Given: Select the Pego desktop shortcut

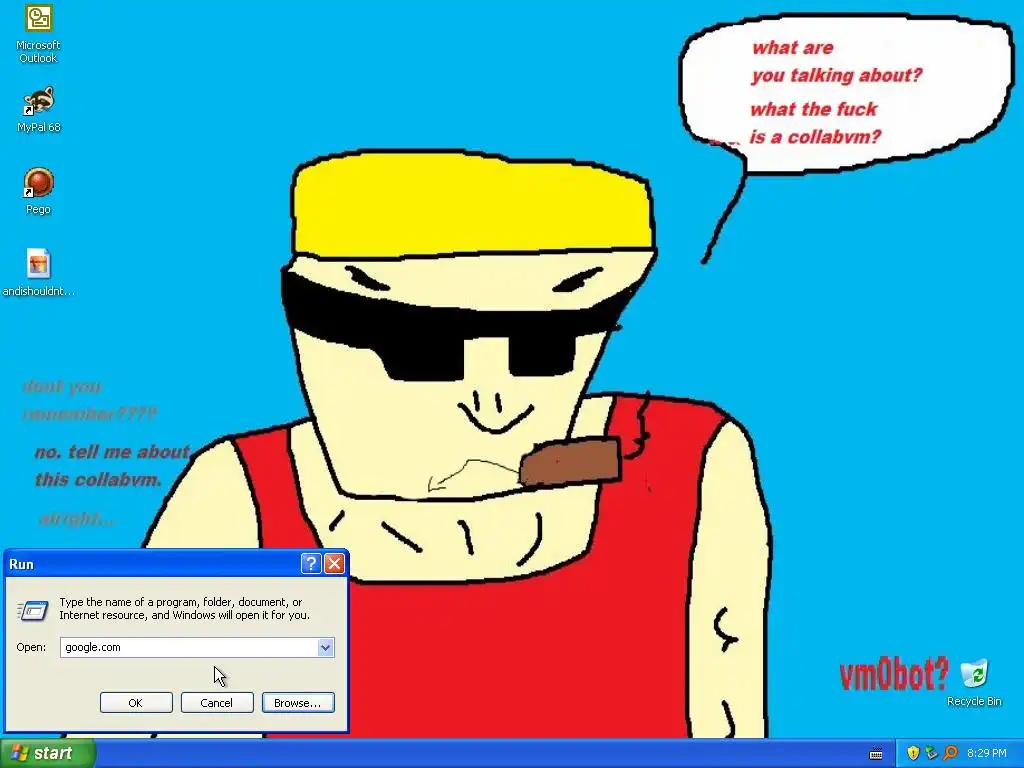Looking at the screenshot, I should (38, 191).
